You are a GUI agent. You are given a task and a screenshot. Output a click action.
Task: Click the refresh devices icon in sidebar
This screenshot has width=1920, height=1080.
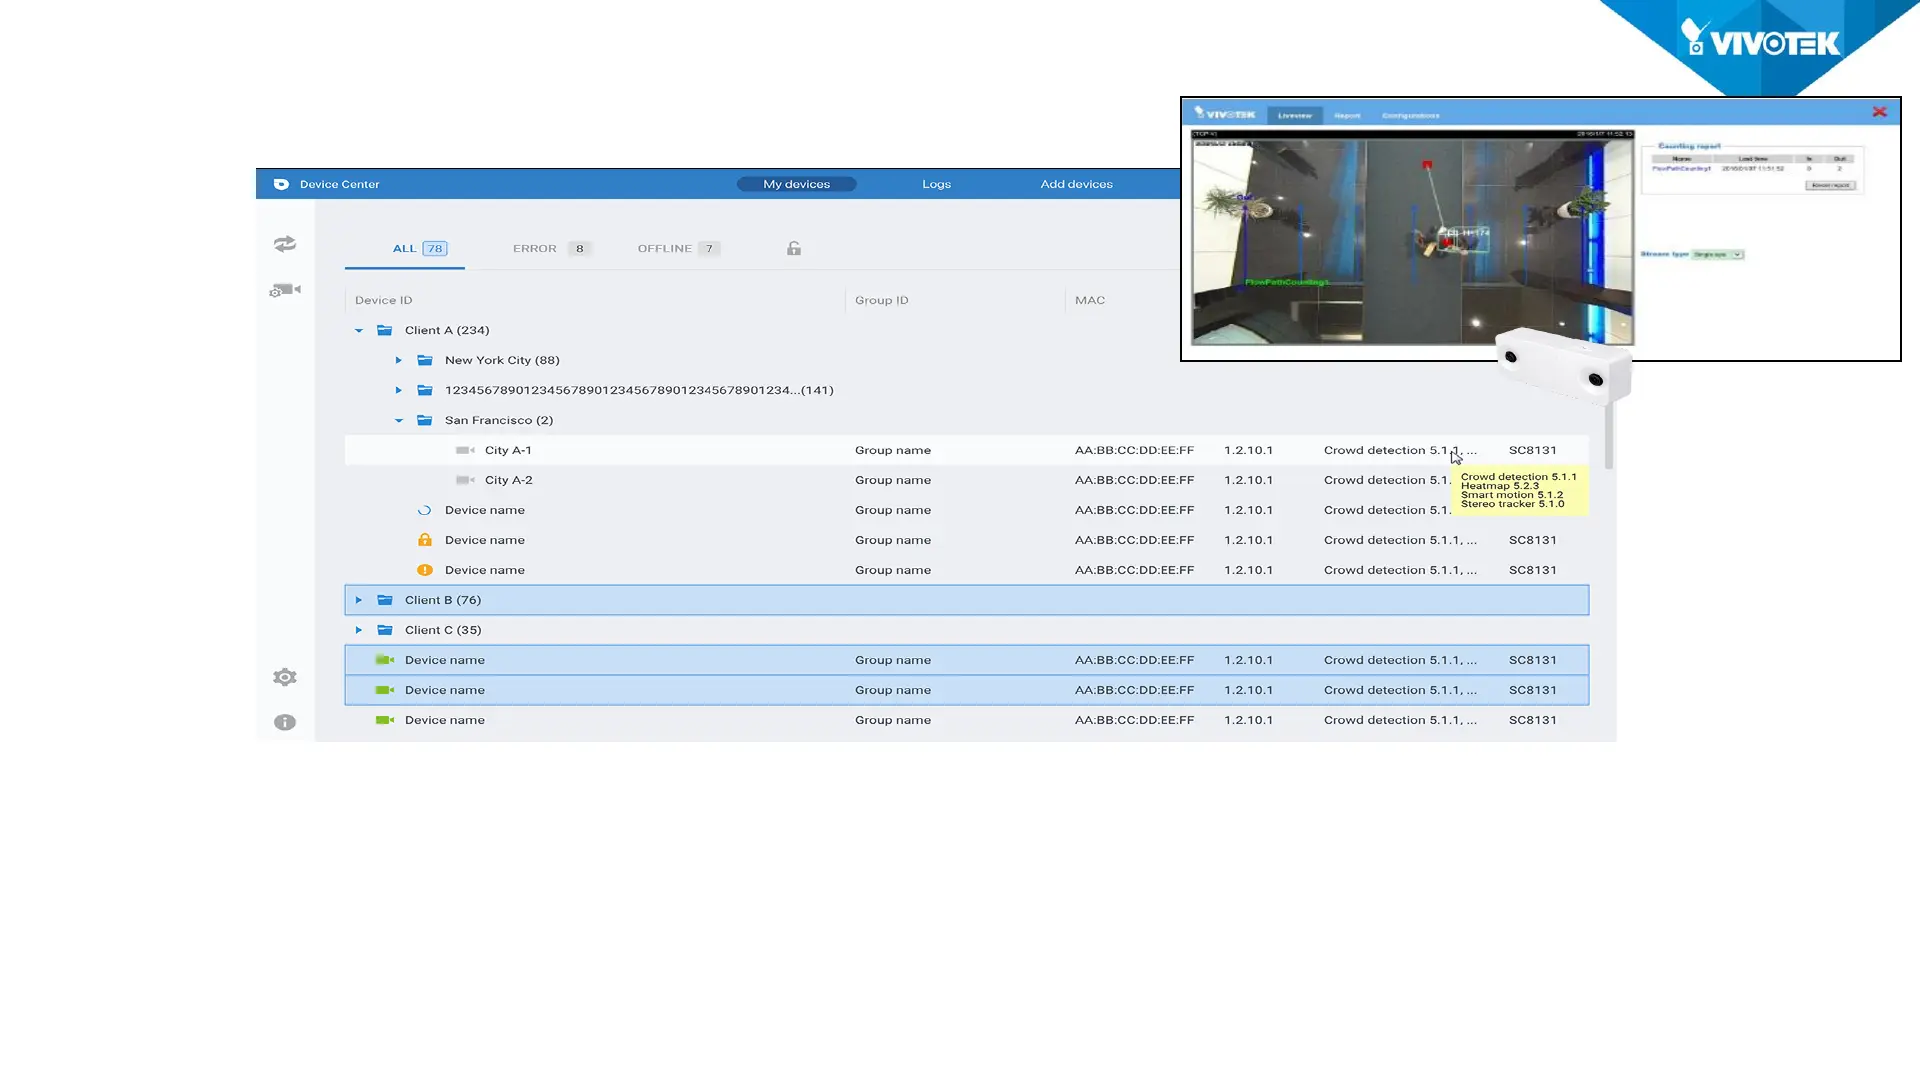tap(285, 244)
